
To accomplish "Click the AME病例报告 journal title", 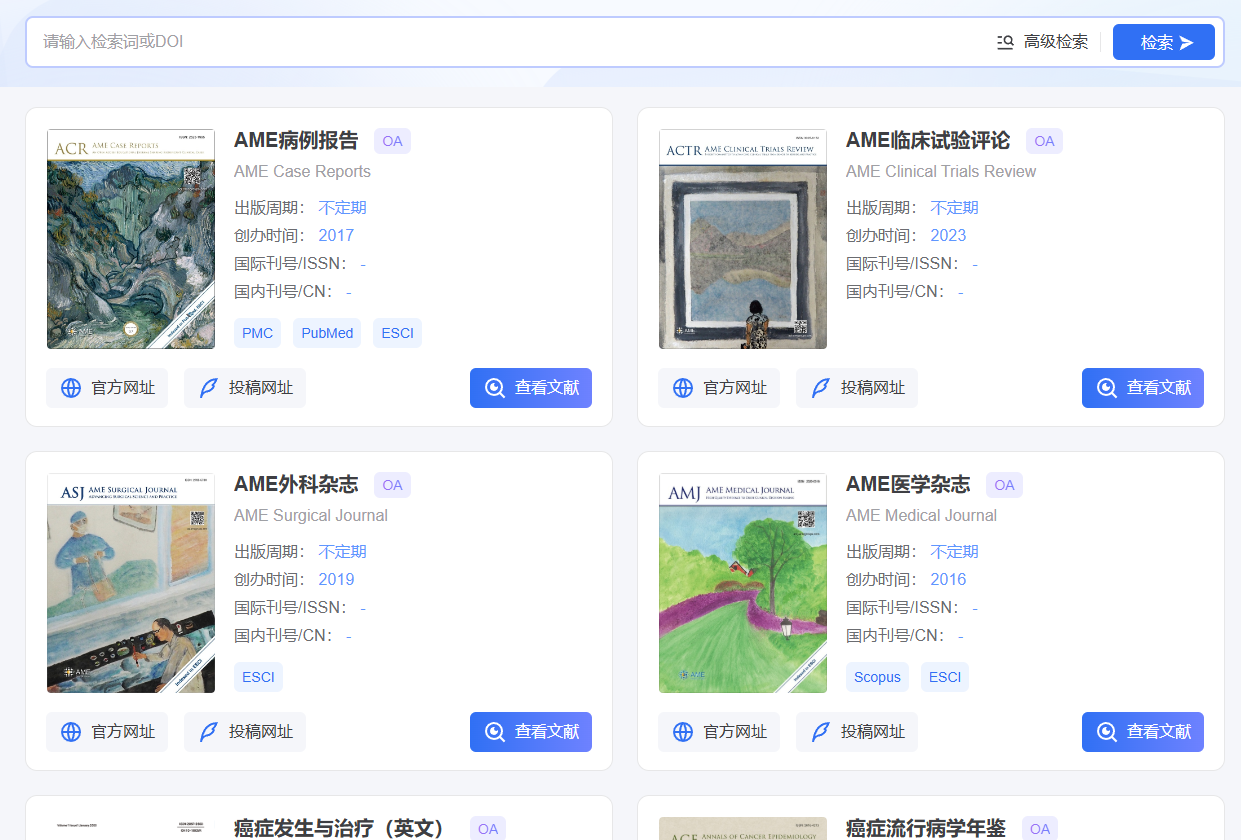I will click(x=296, y=140).
